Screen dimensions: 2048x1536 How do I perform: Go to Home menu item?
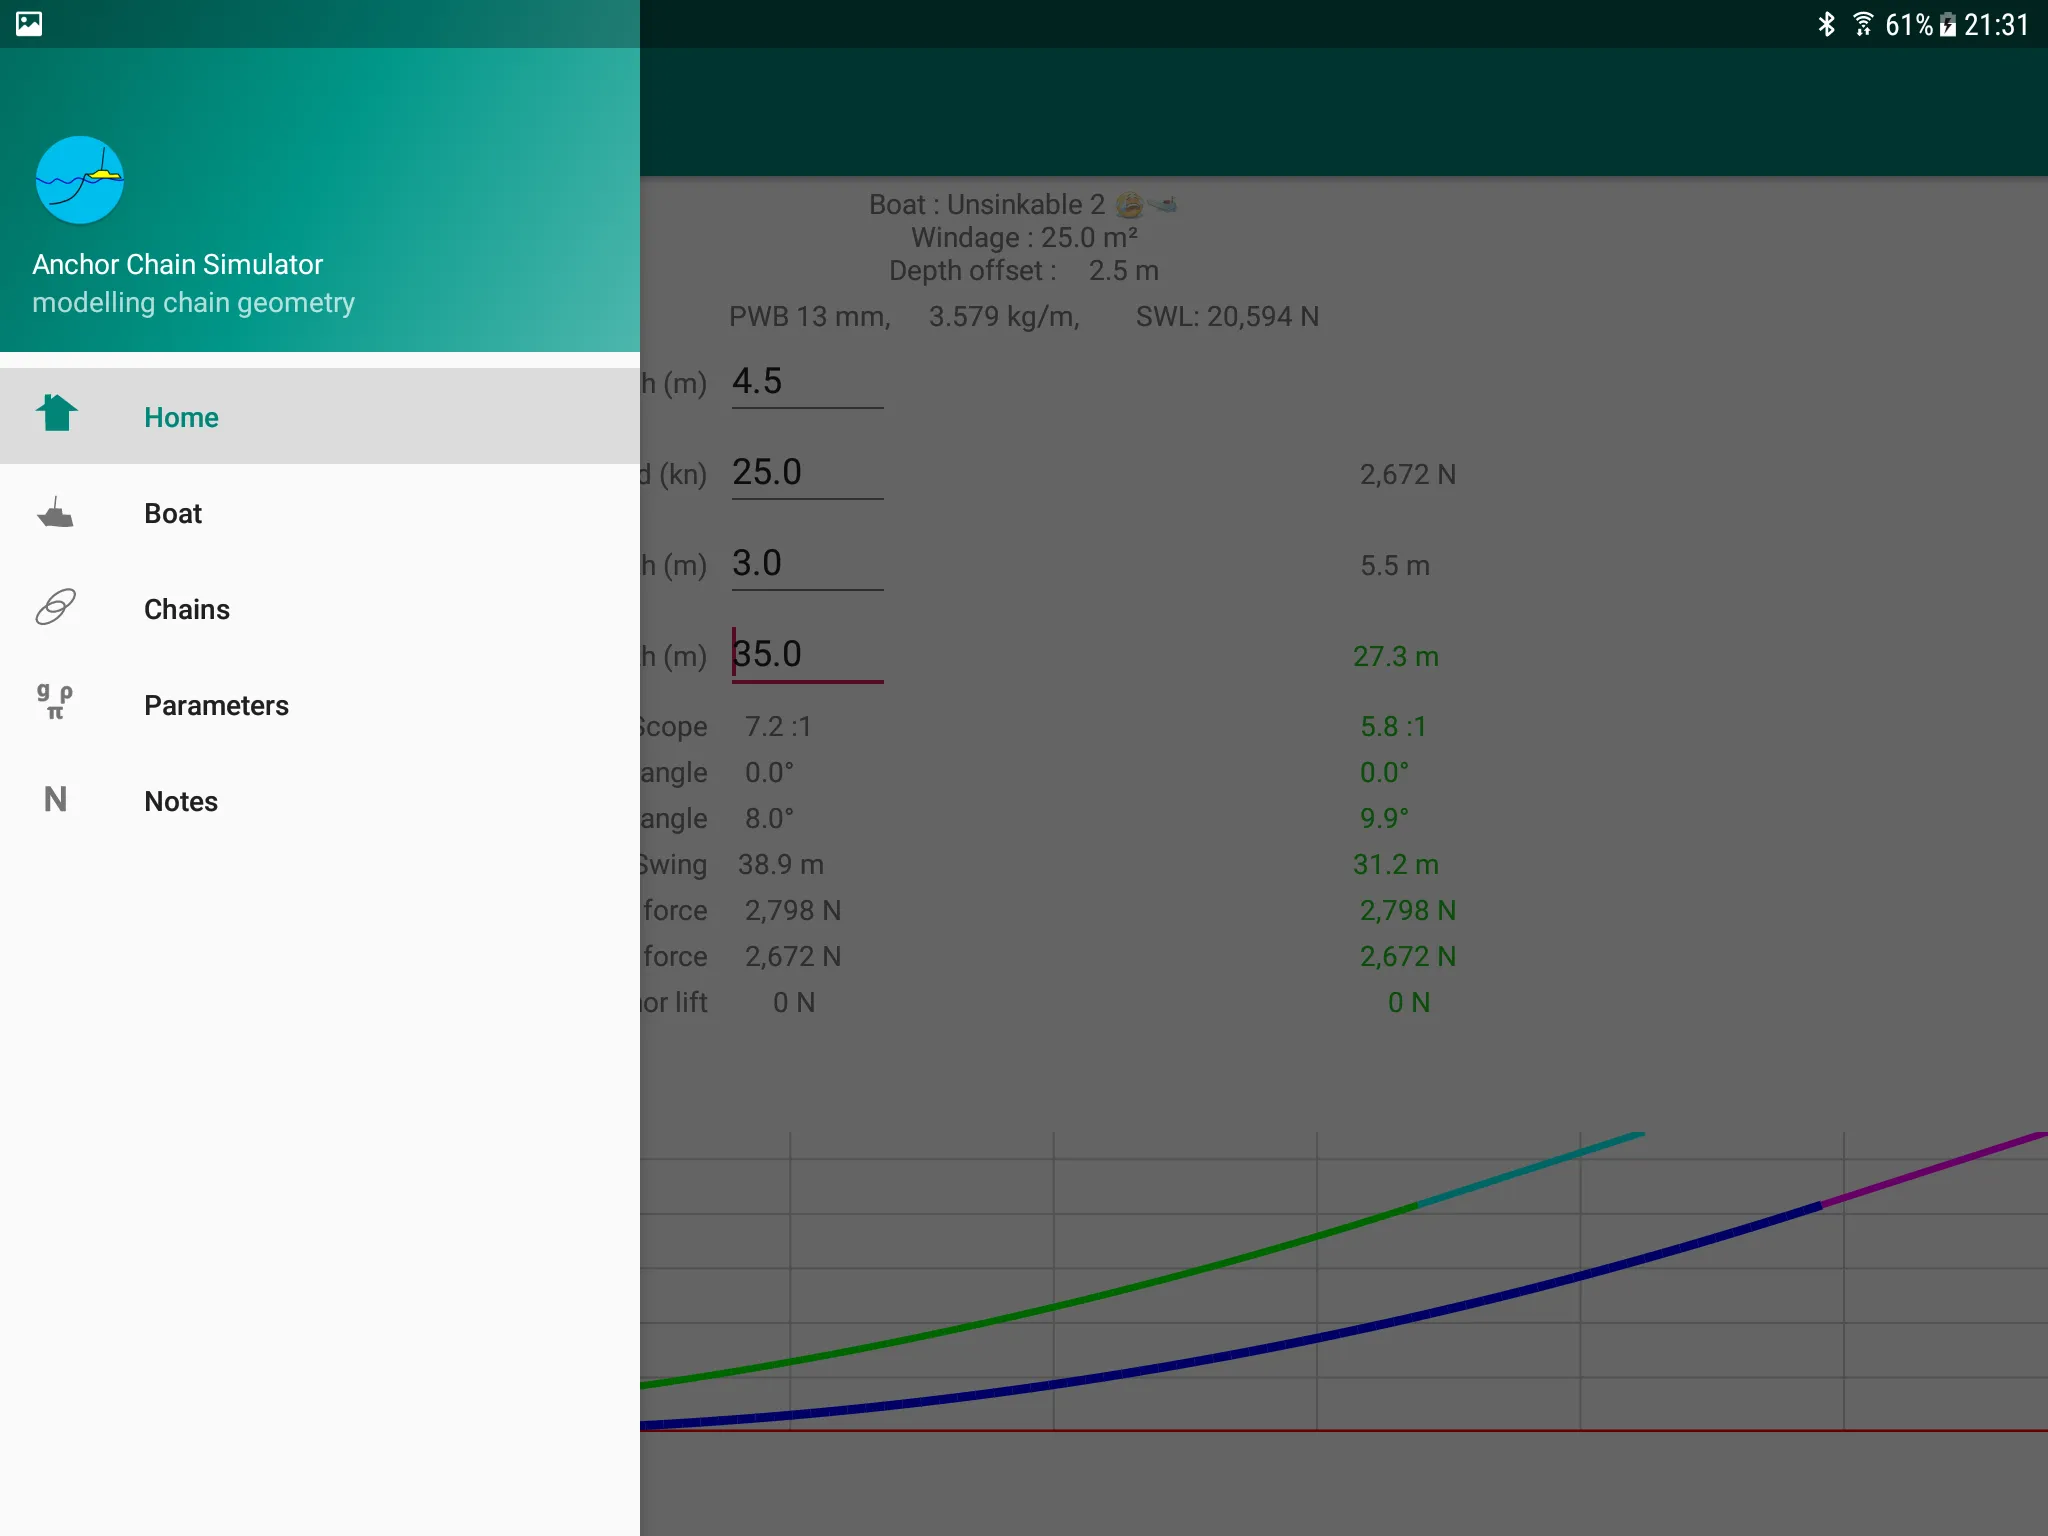(320, 416)
